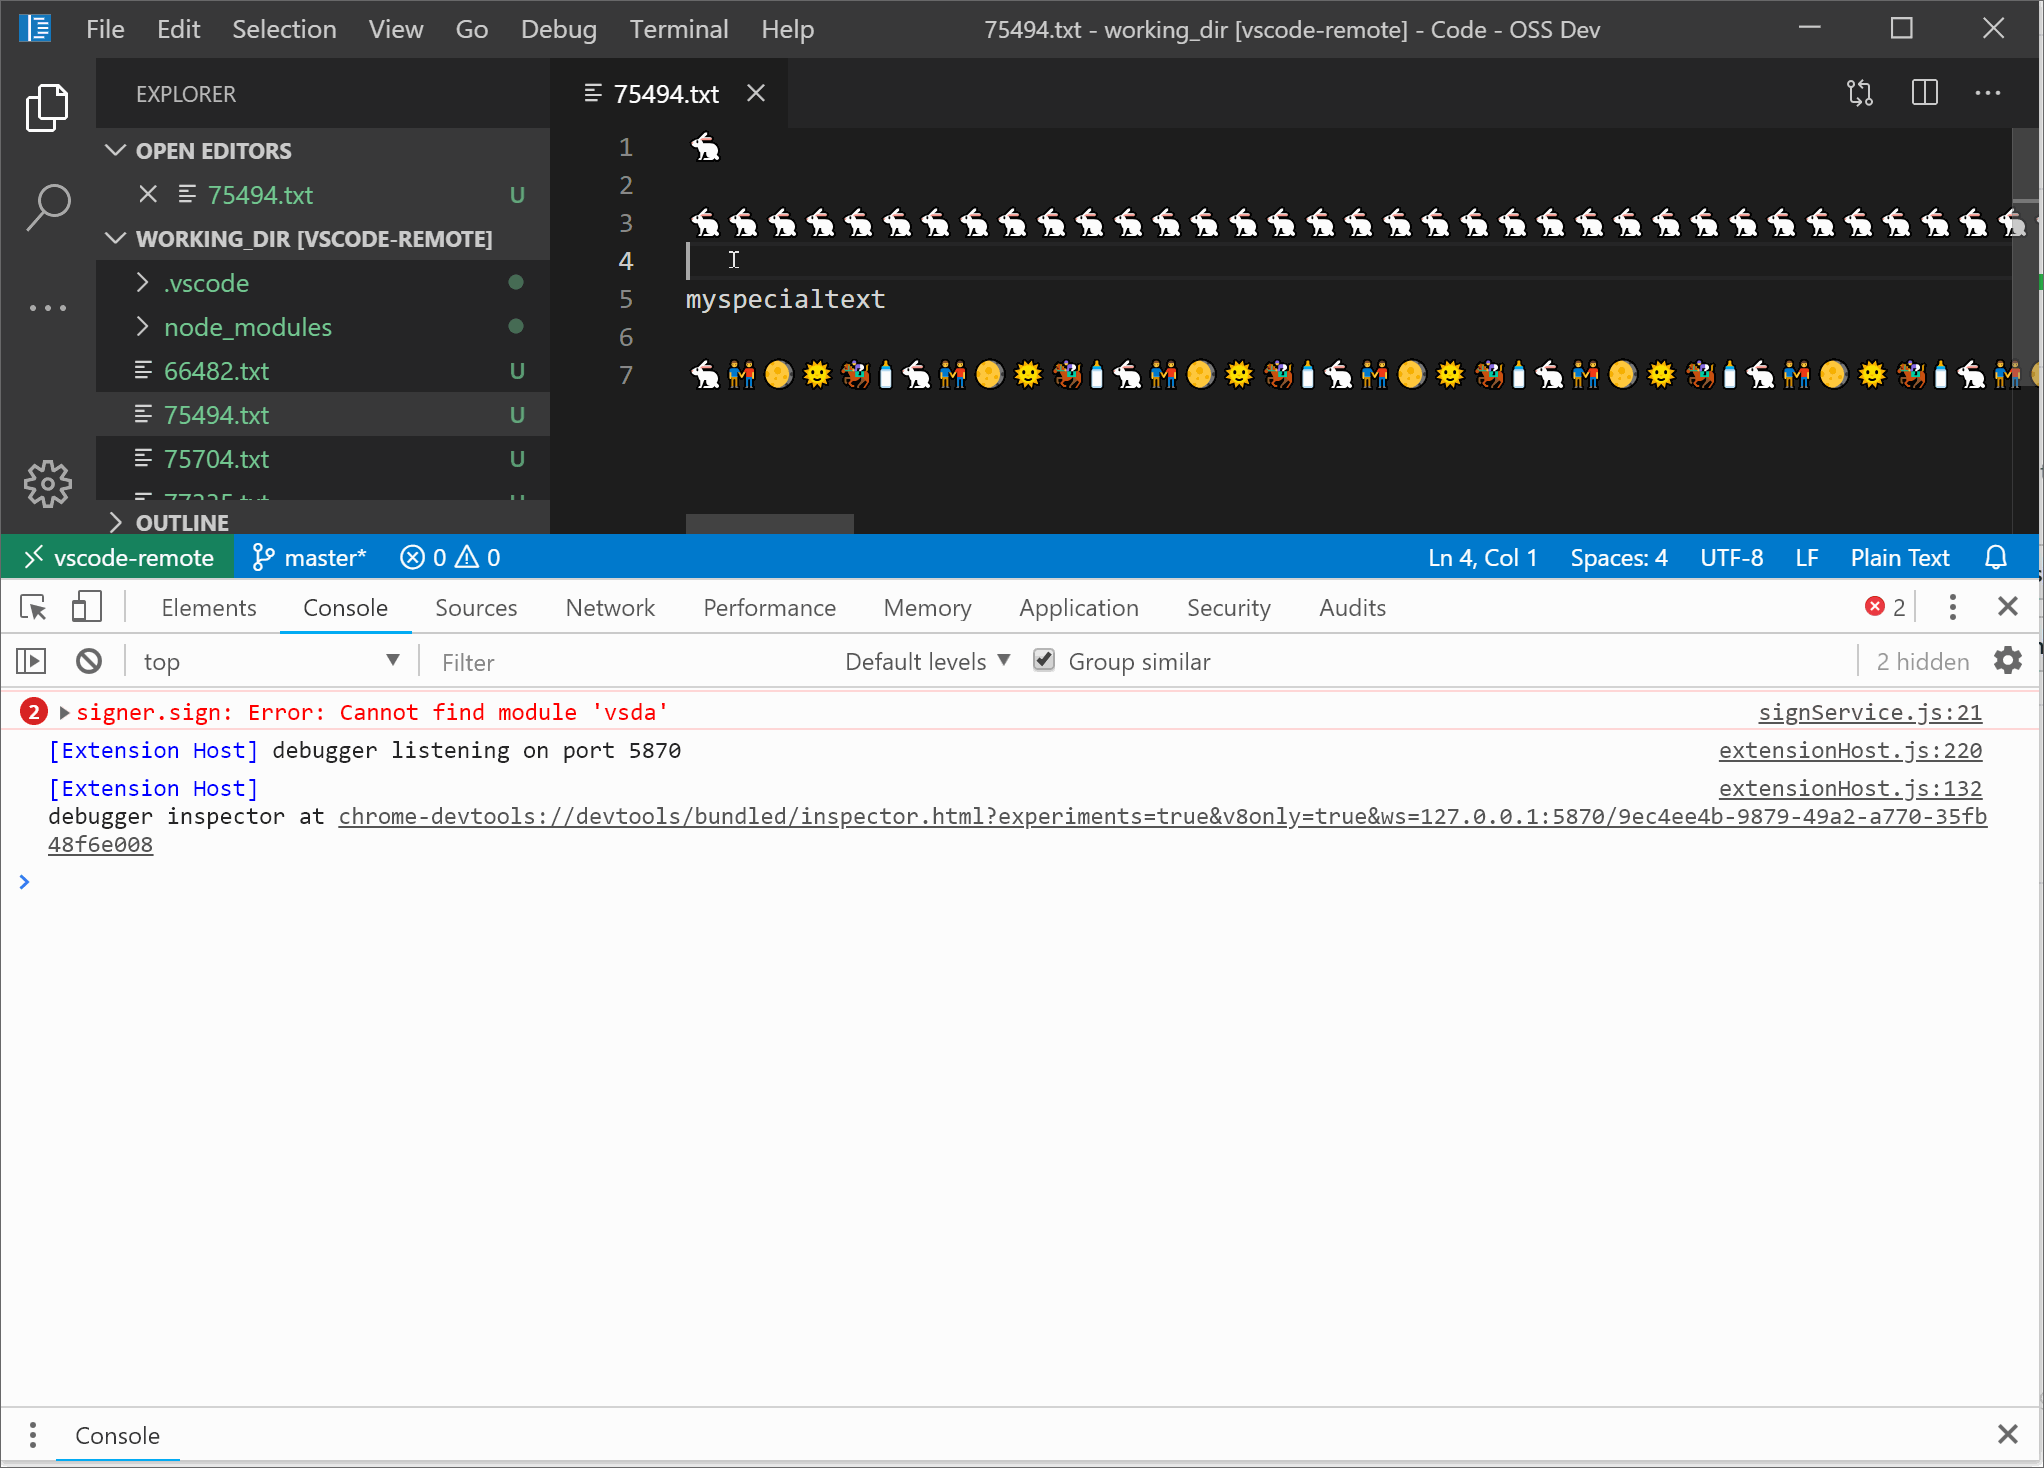The height and width of the screenshot is (1468, 2044).
Task: Expand the node_modules folder
Action: click(247, 327)
